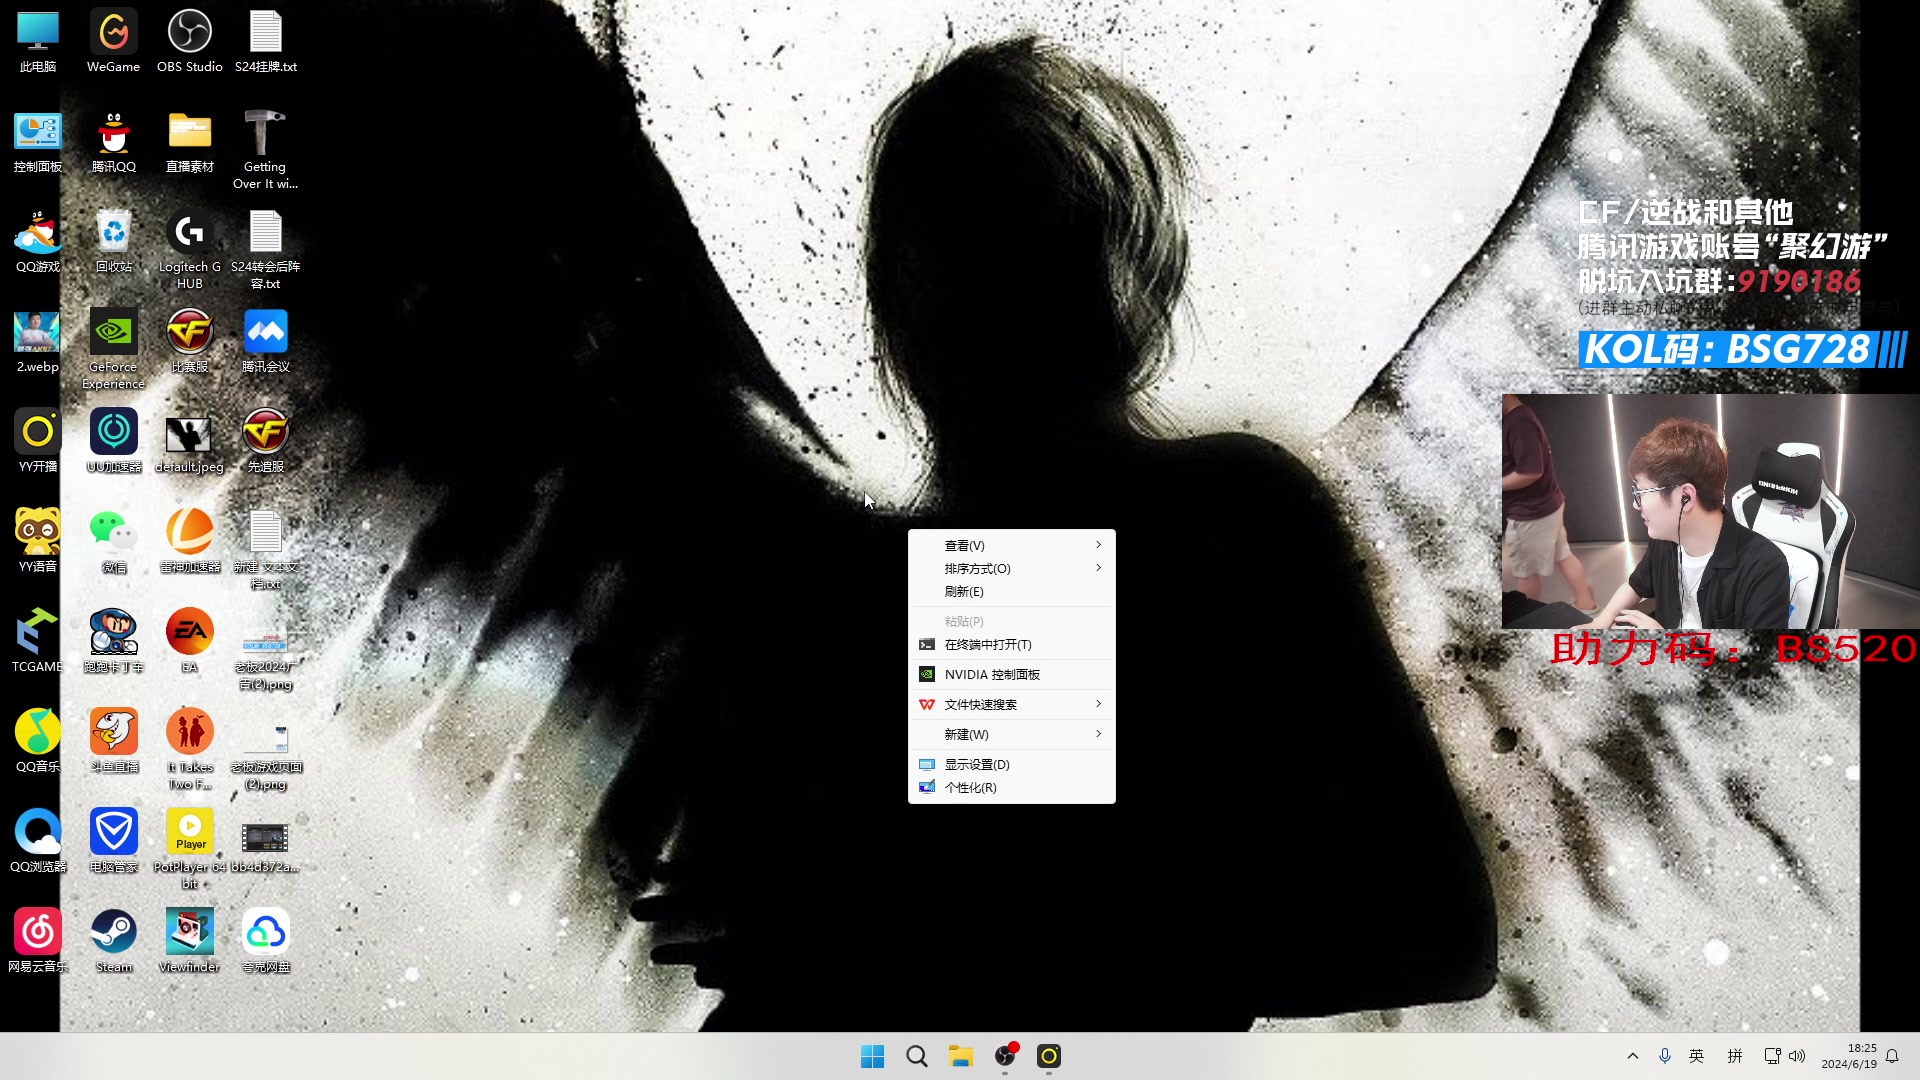Open File Explorer from taskbar
The image size is (1920, 1080).
[x=961, y=1056]
